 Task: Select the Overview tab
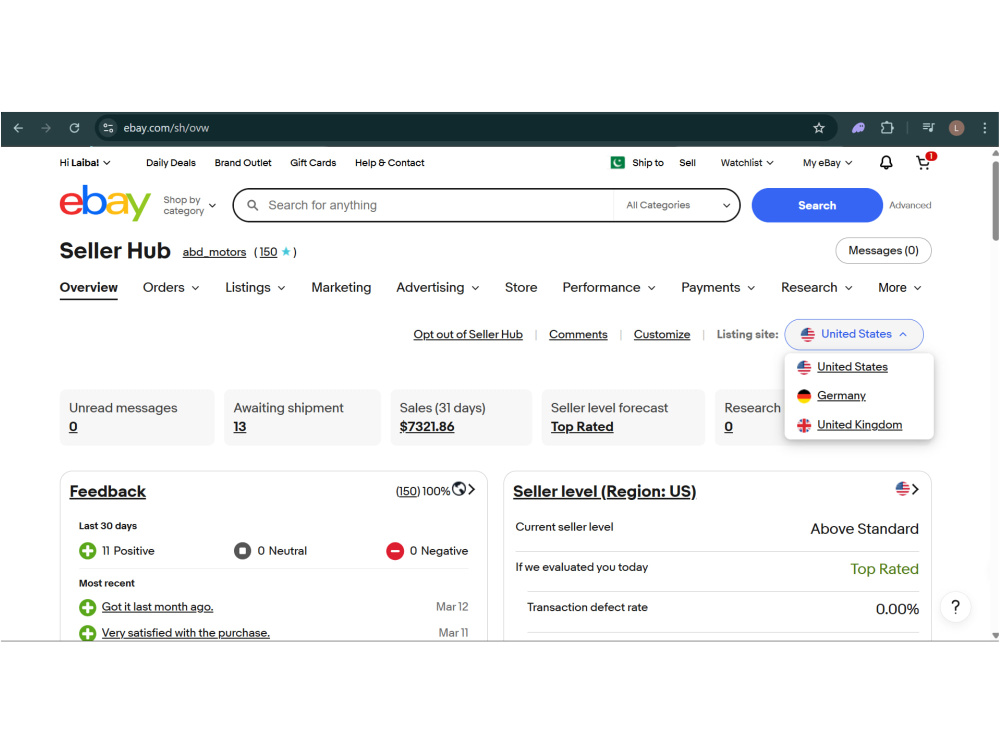point(89,288)
